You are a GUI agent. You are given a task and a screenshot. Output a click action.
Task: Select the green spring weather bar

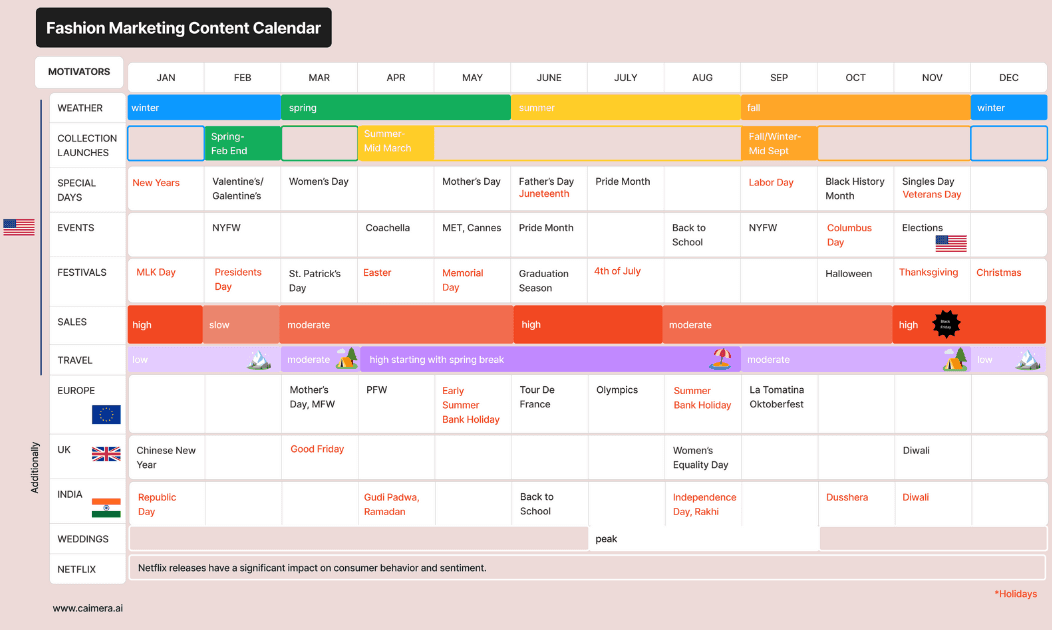(396, 107)
